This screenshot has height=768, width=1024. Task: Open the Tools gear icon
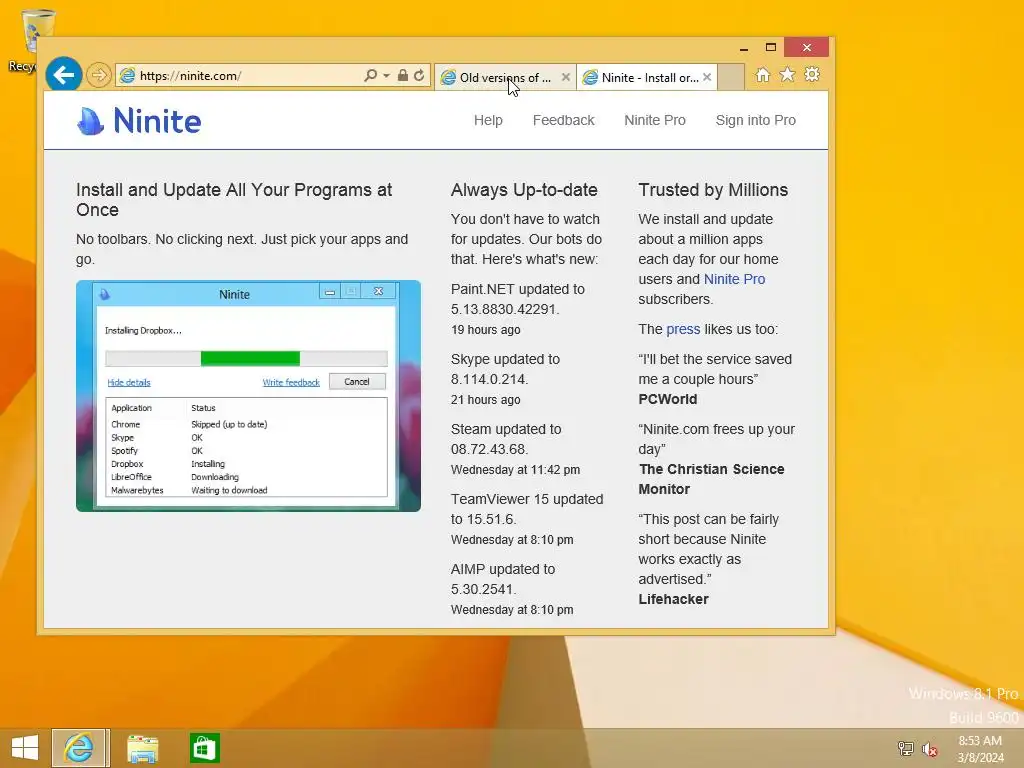pos(812,74)
